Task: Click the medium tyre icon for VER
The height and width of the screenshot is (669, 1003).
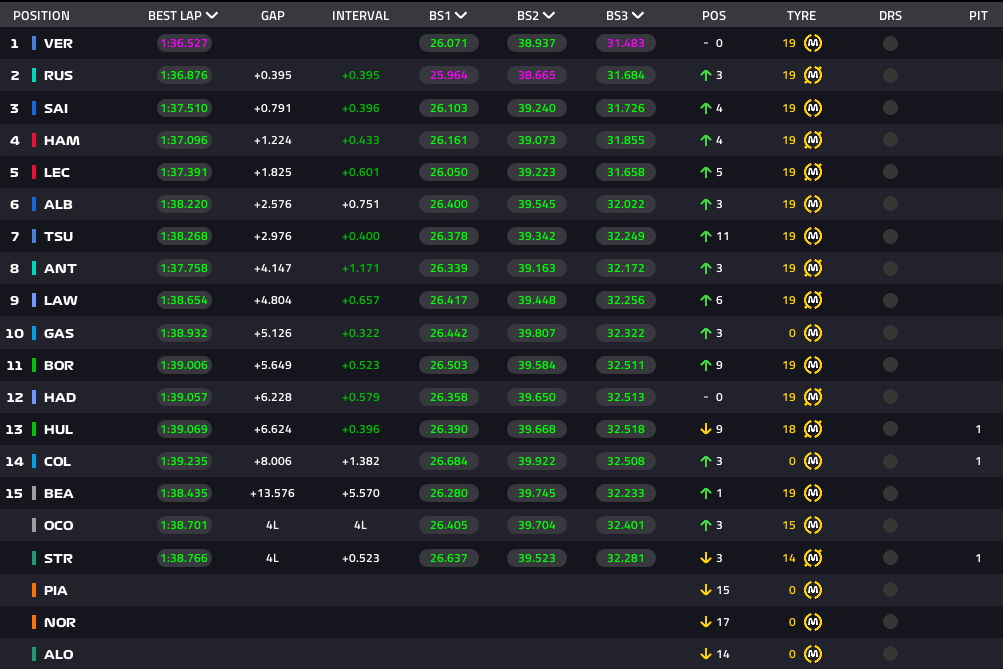Action: pos(813,43)
